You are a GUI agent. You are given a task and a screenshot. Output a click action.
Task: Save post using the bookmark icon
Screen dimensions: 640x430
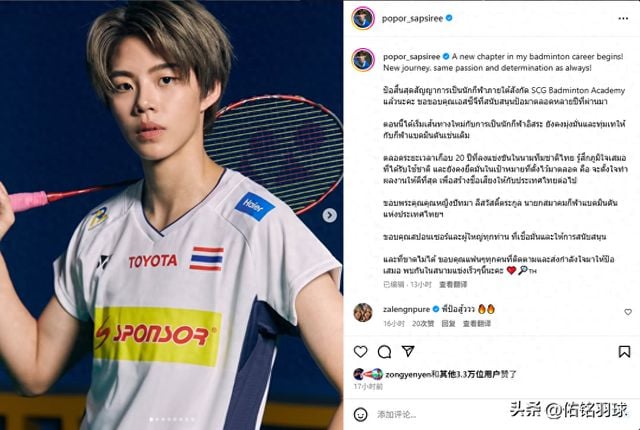click(x=624, y=351)
